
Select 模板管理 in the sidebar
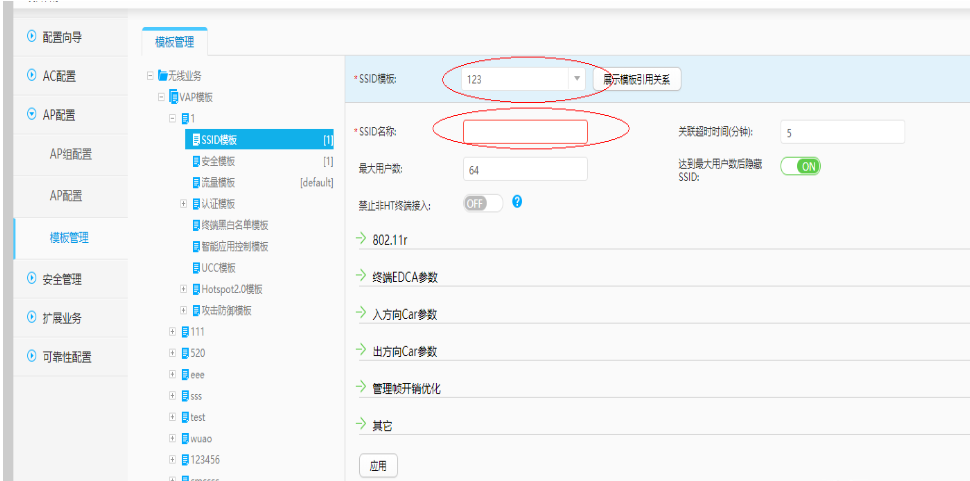[69, 237]
